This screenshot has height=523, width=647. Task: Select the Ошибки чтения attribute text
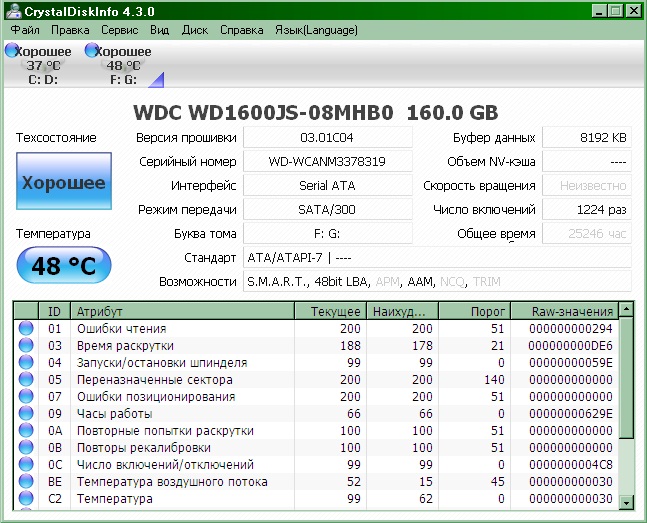tap(122, 329)
